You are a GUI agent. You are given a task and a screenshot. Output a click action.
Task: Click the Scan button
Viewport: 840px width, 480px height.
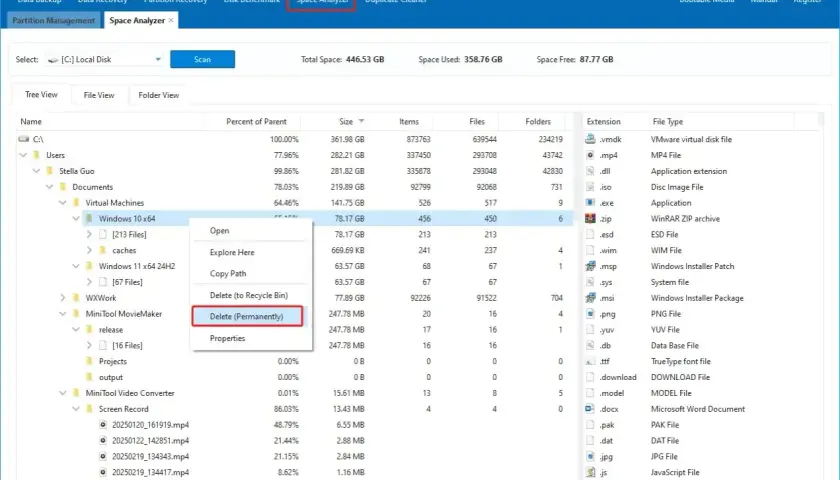[x=202, y=59]
